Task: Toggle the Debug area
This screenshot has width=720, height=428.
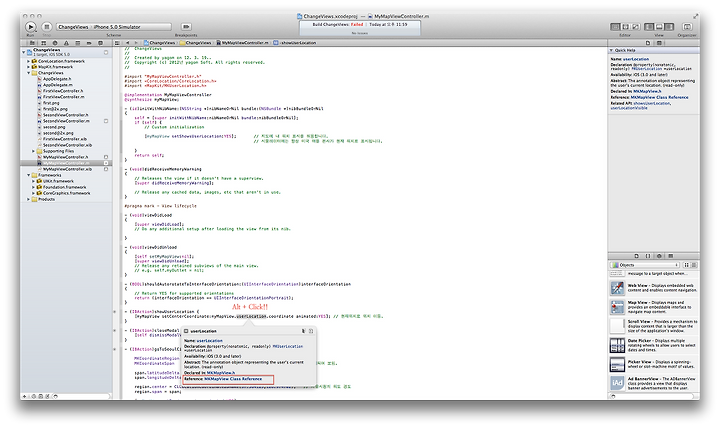Action: click(659, 27)
